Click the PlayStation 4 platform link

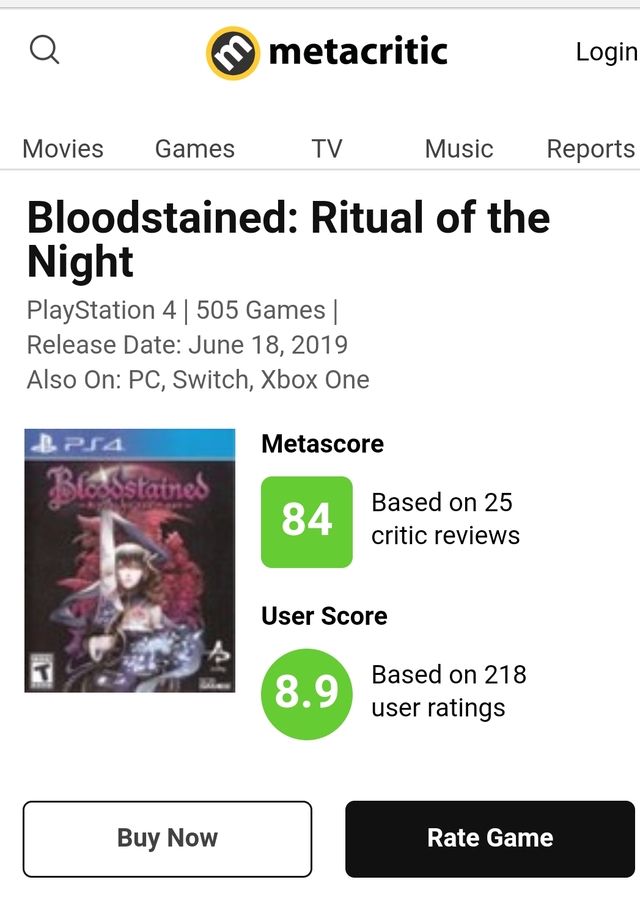[x=101, y=311]
